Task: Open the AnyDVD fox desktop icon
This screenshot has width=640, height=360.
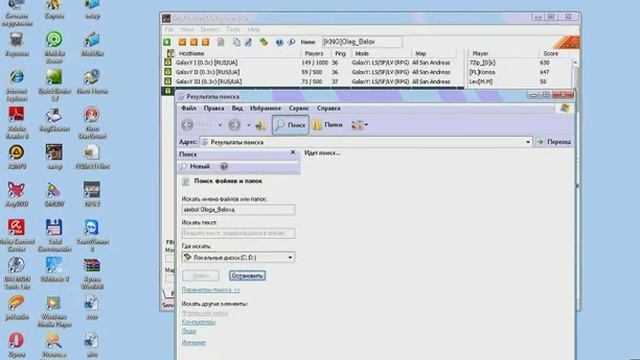Action: 16,194
